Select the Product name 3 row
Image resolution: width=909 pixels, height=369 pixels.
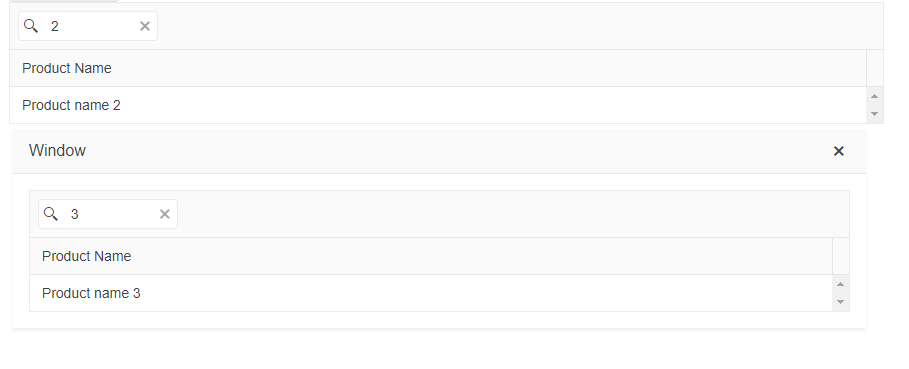431,293
